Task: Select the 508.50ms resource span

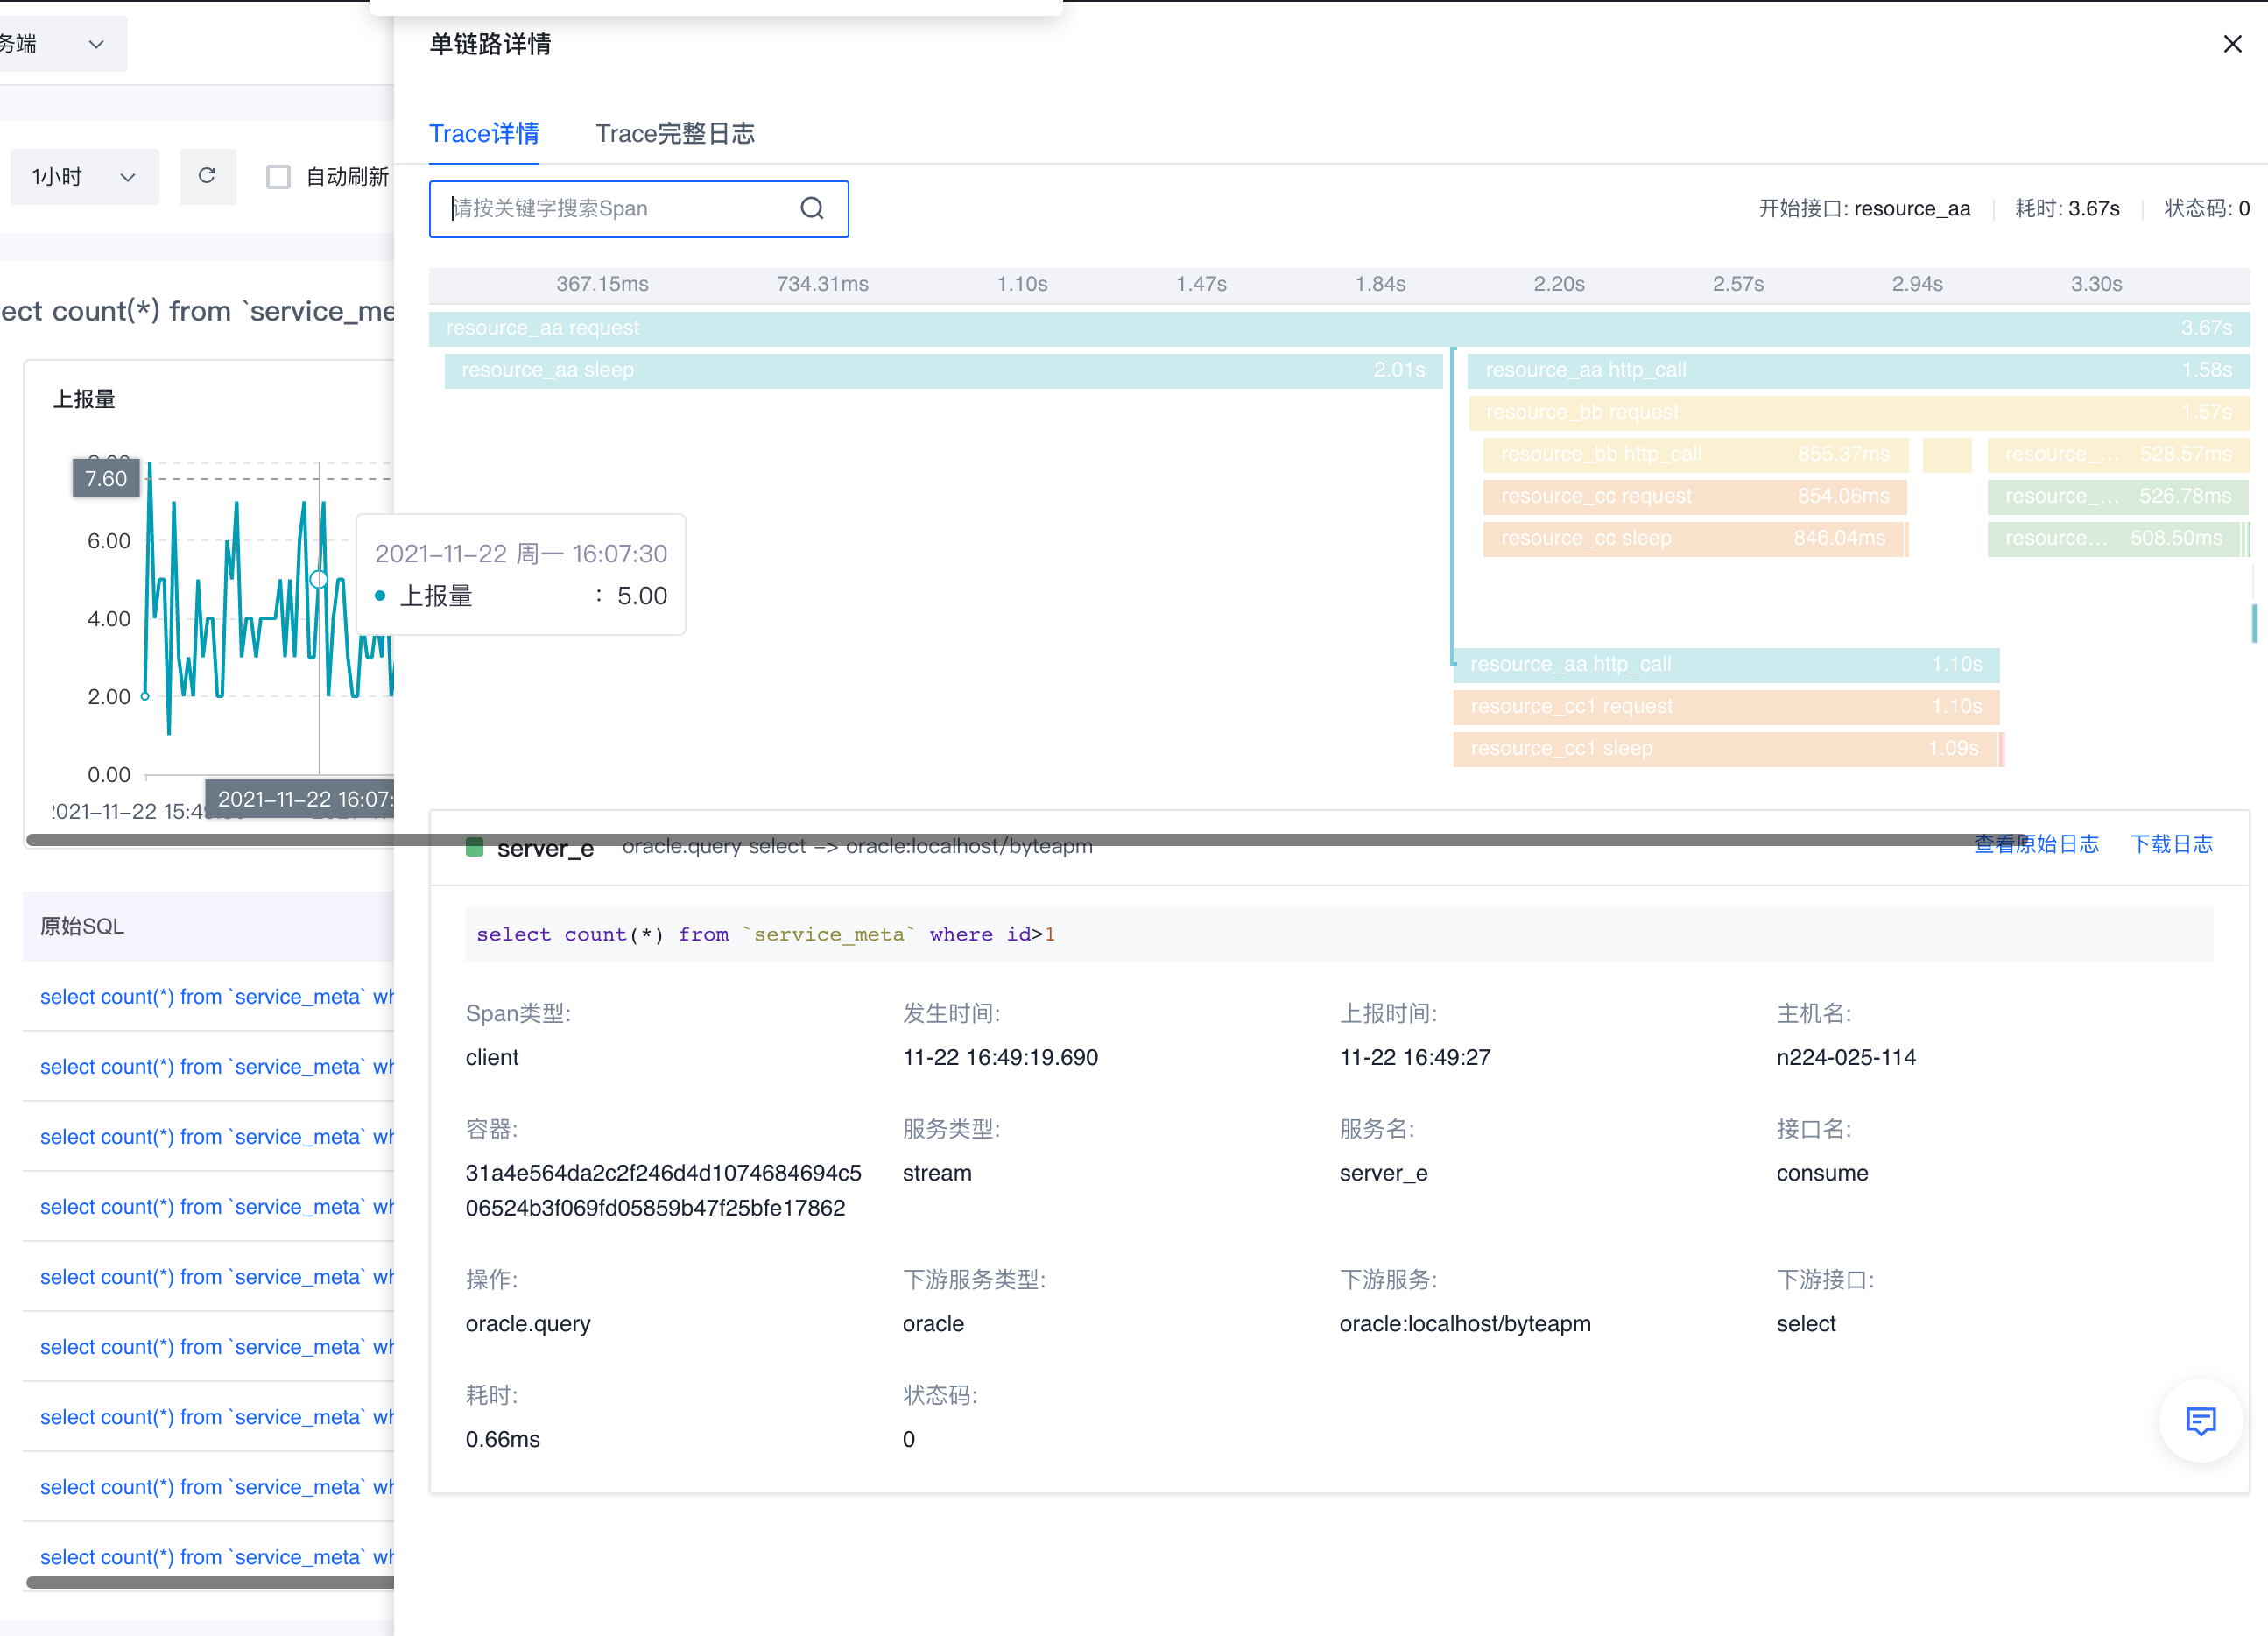Action: pyautogui.click(x=2113, y=538)
